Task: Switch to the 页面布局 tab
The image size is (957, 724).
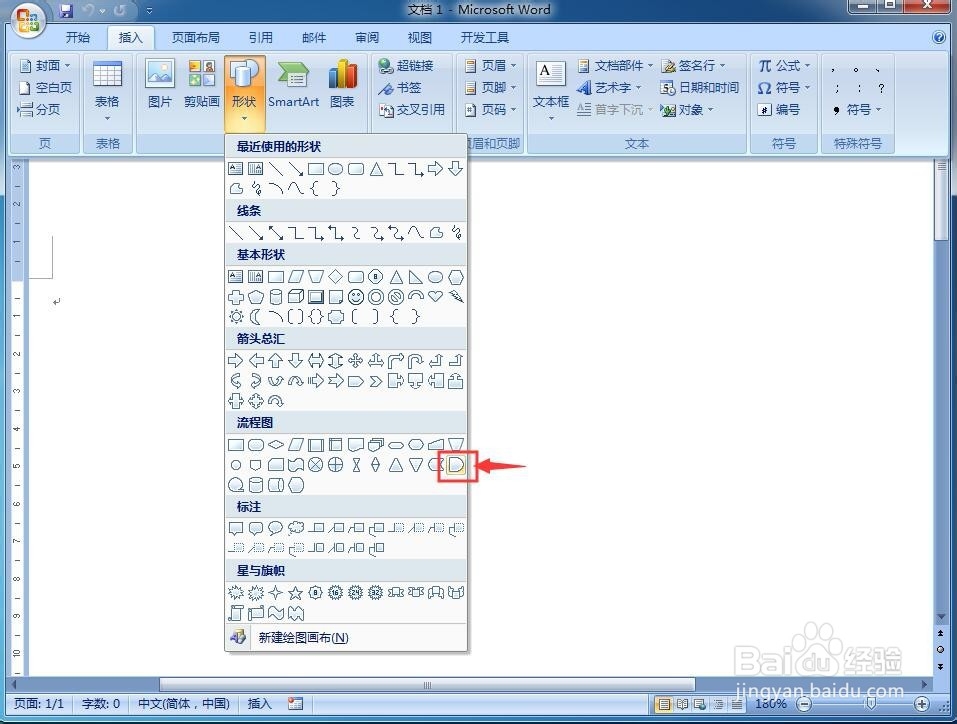Action: (195, 38)
